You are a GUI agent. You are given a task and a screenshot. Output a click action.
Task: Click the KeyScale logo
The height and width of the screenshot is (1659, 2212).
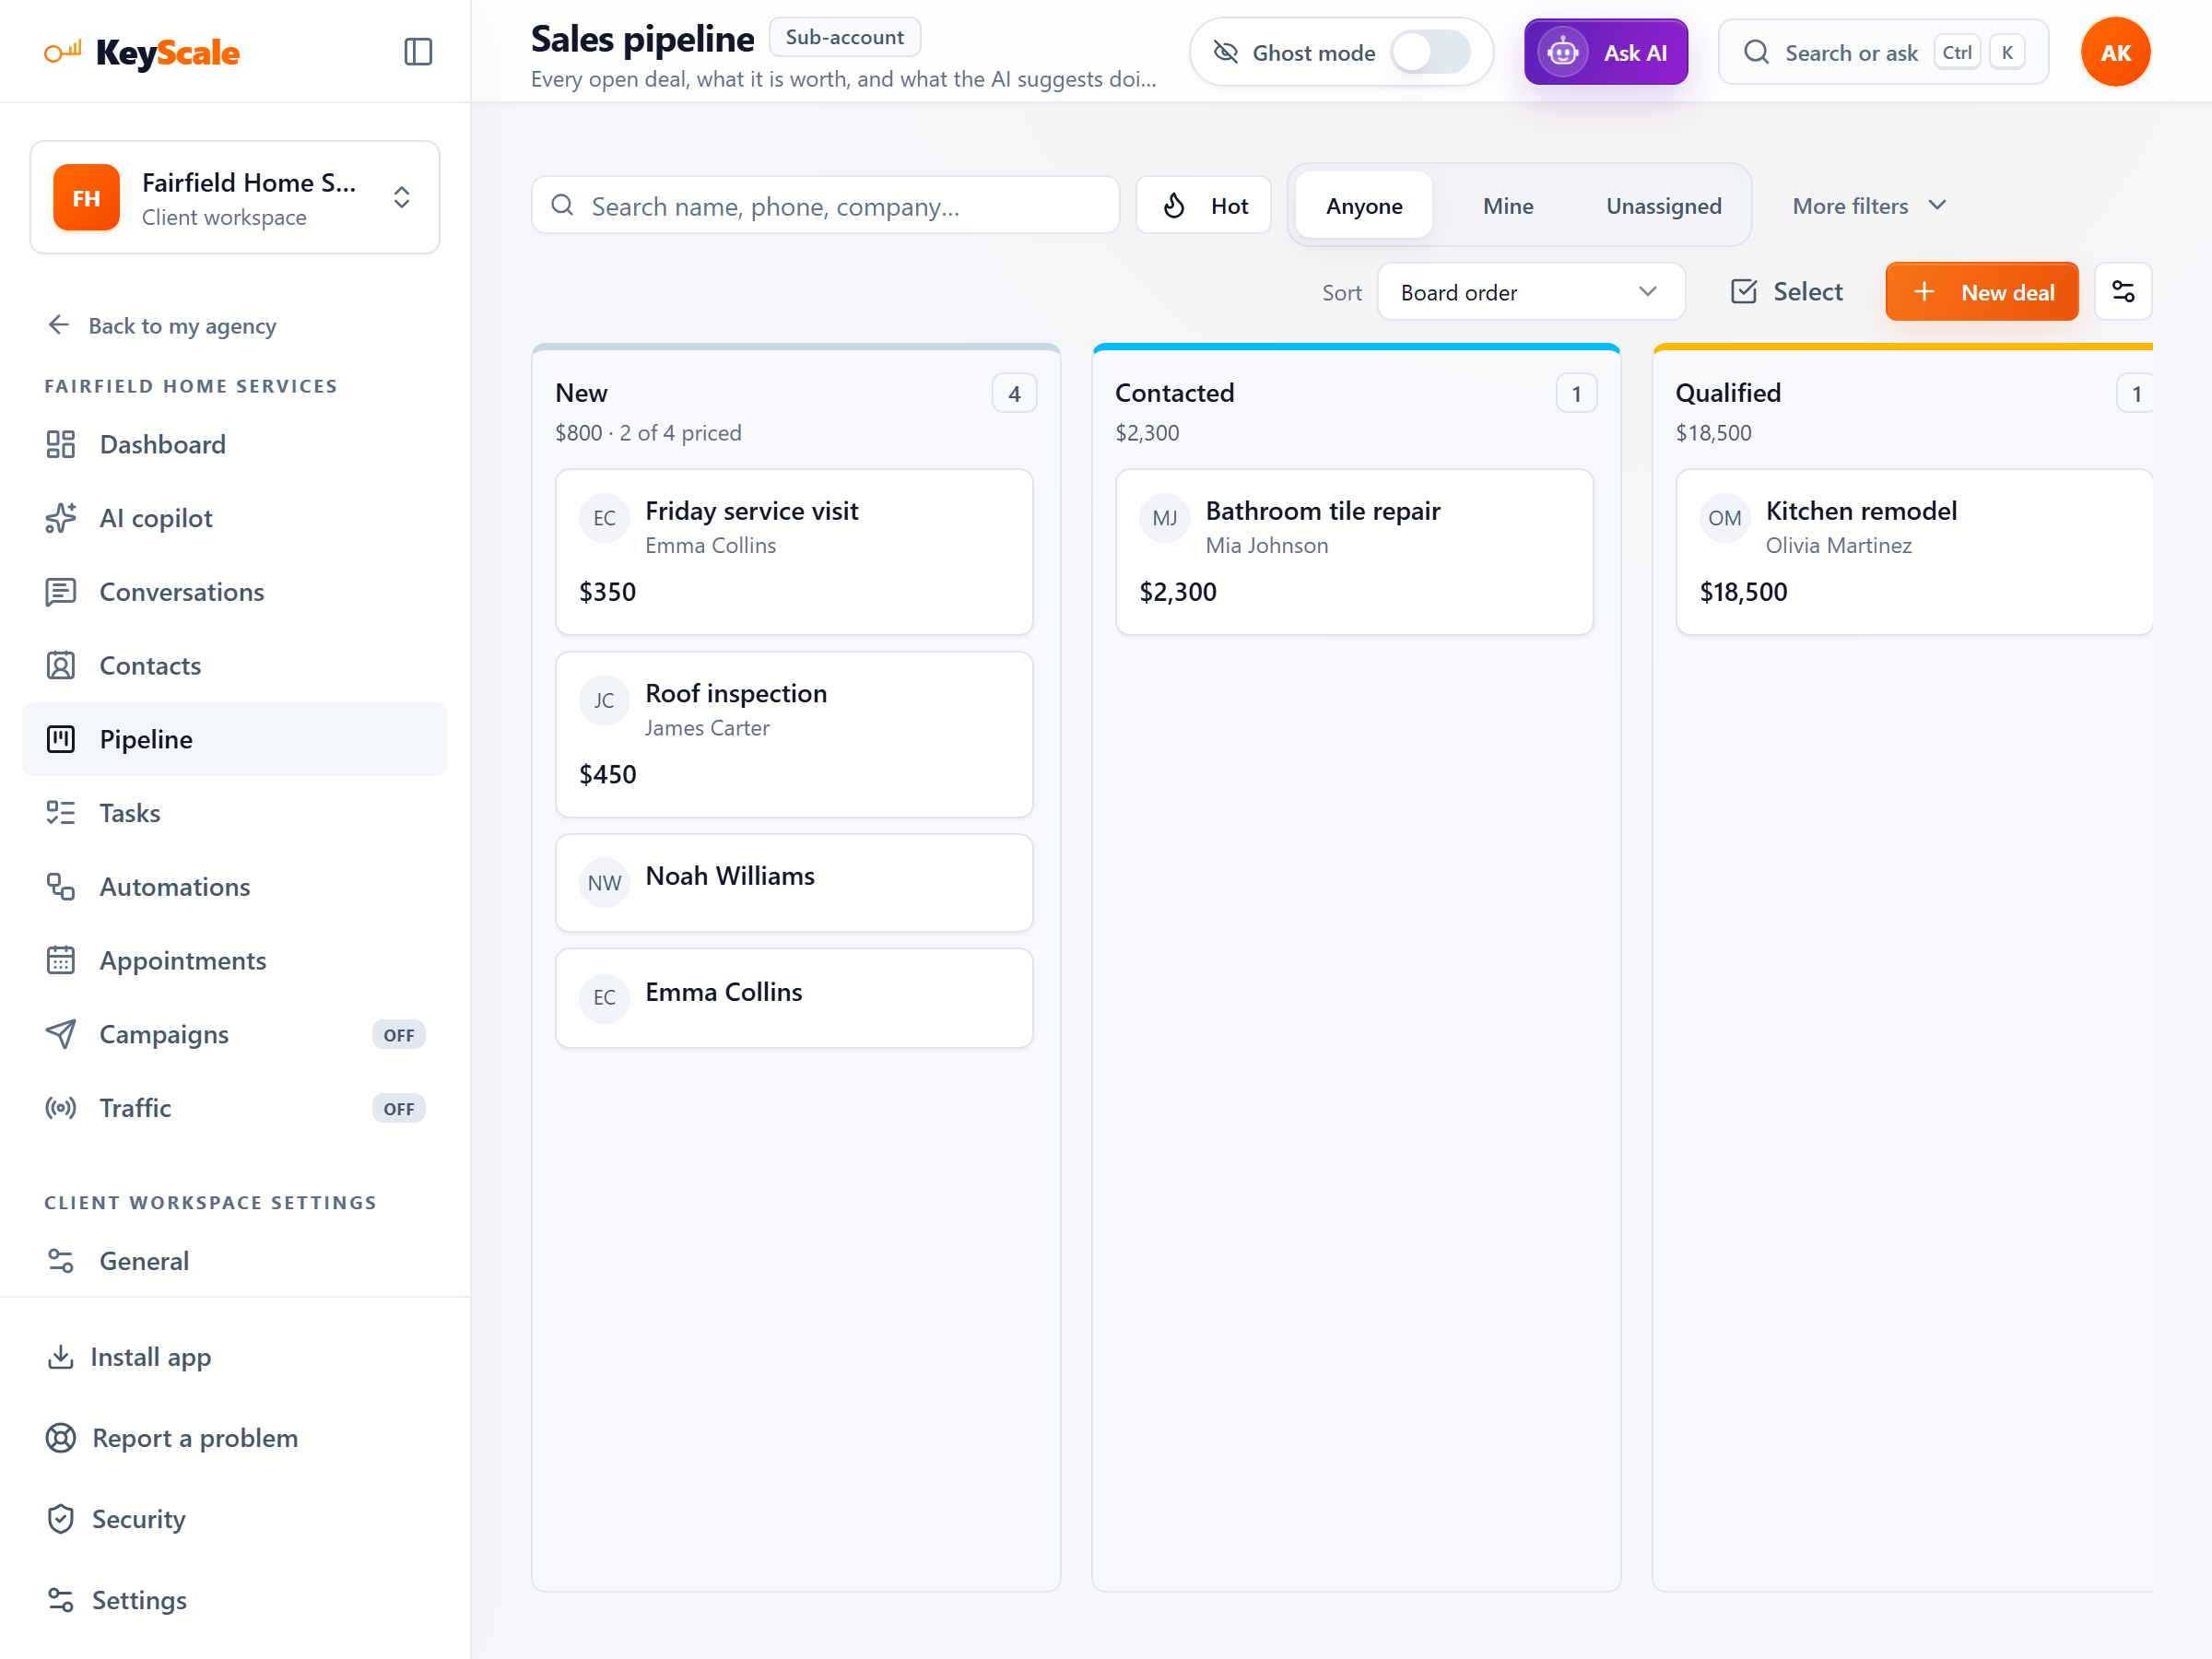[x=142, y=52]
